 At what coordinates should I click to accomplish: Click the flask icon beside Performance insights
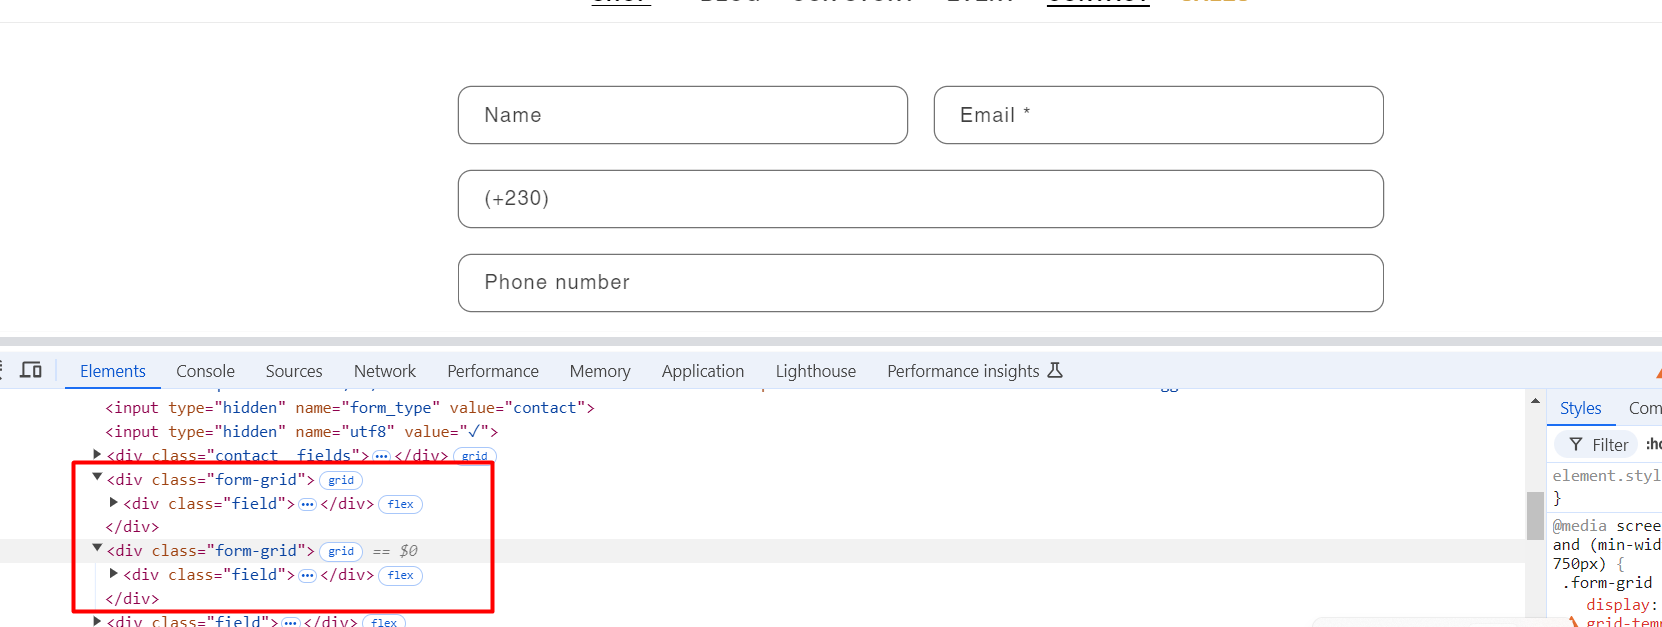point(1055,371)
